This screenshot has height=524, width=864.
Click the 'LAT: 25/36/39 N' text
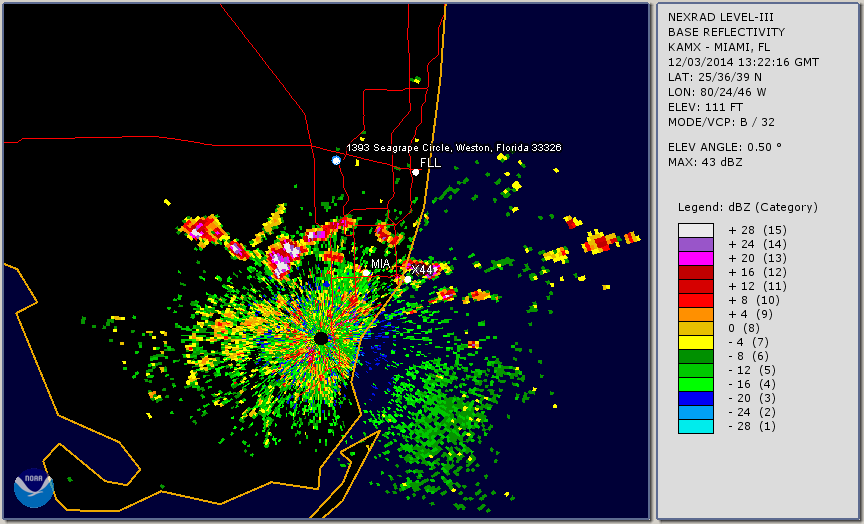[715, 77]
